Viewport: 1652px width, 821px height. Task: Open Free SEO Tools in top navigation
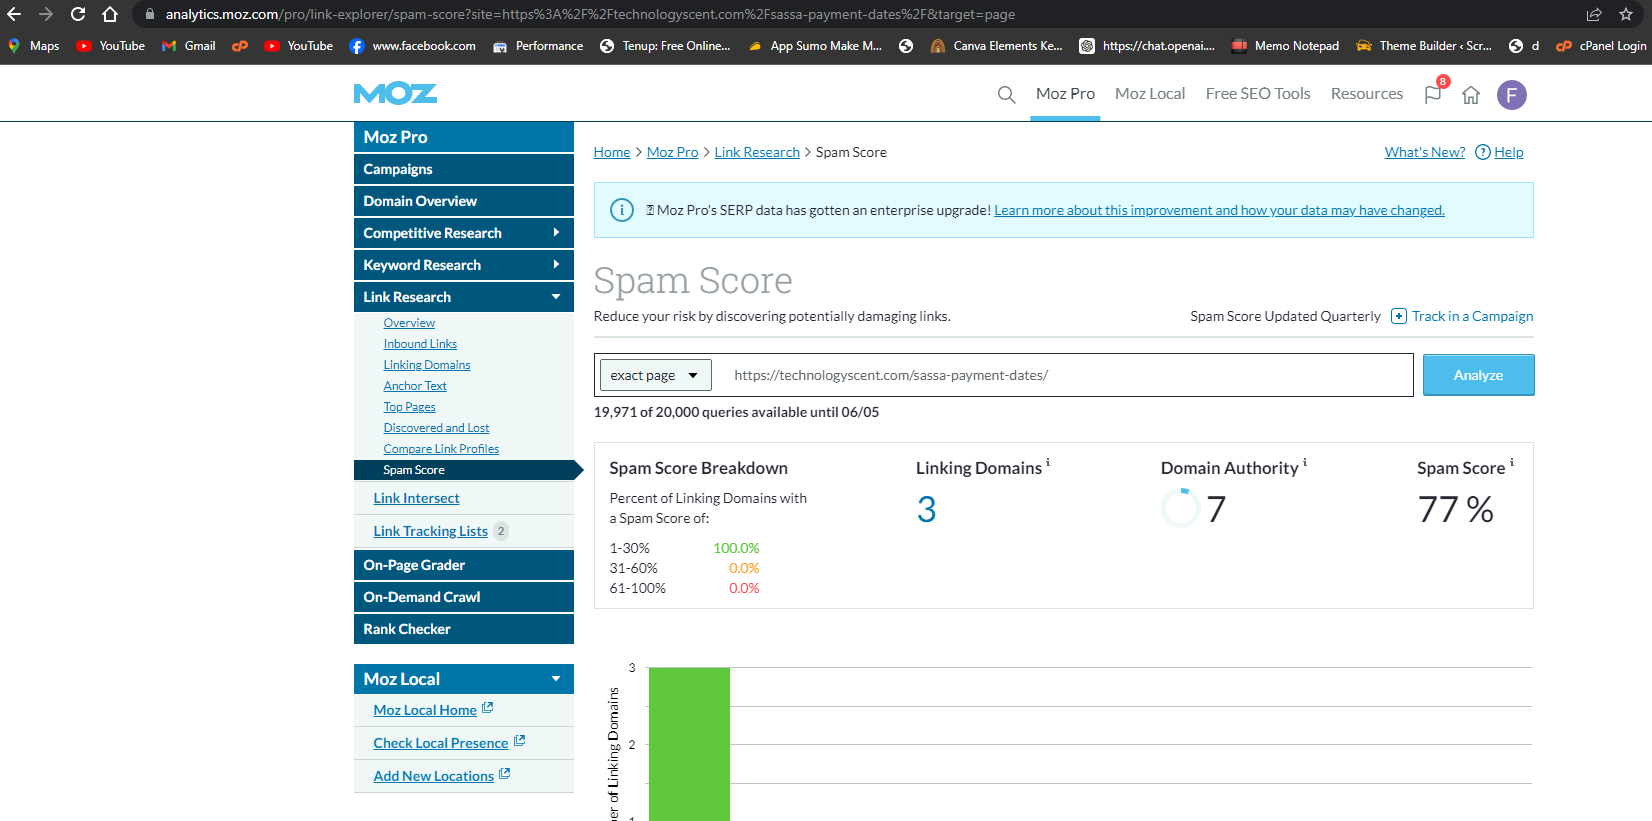(x=1258, y=94)
